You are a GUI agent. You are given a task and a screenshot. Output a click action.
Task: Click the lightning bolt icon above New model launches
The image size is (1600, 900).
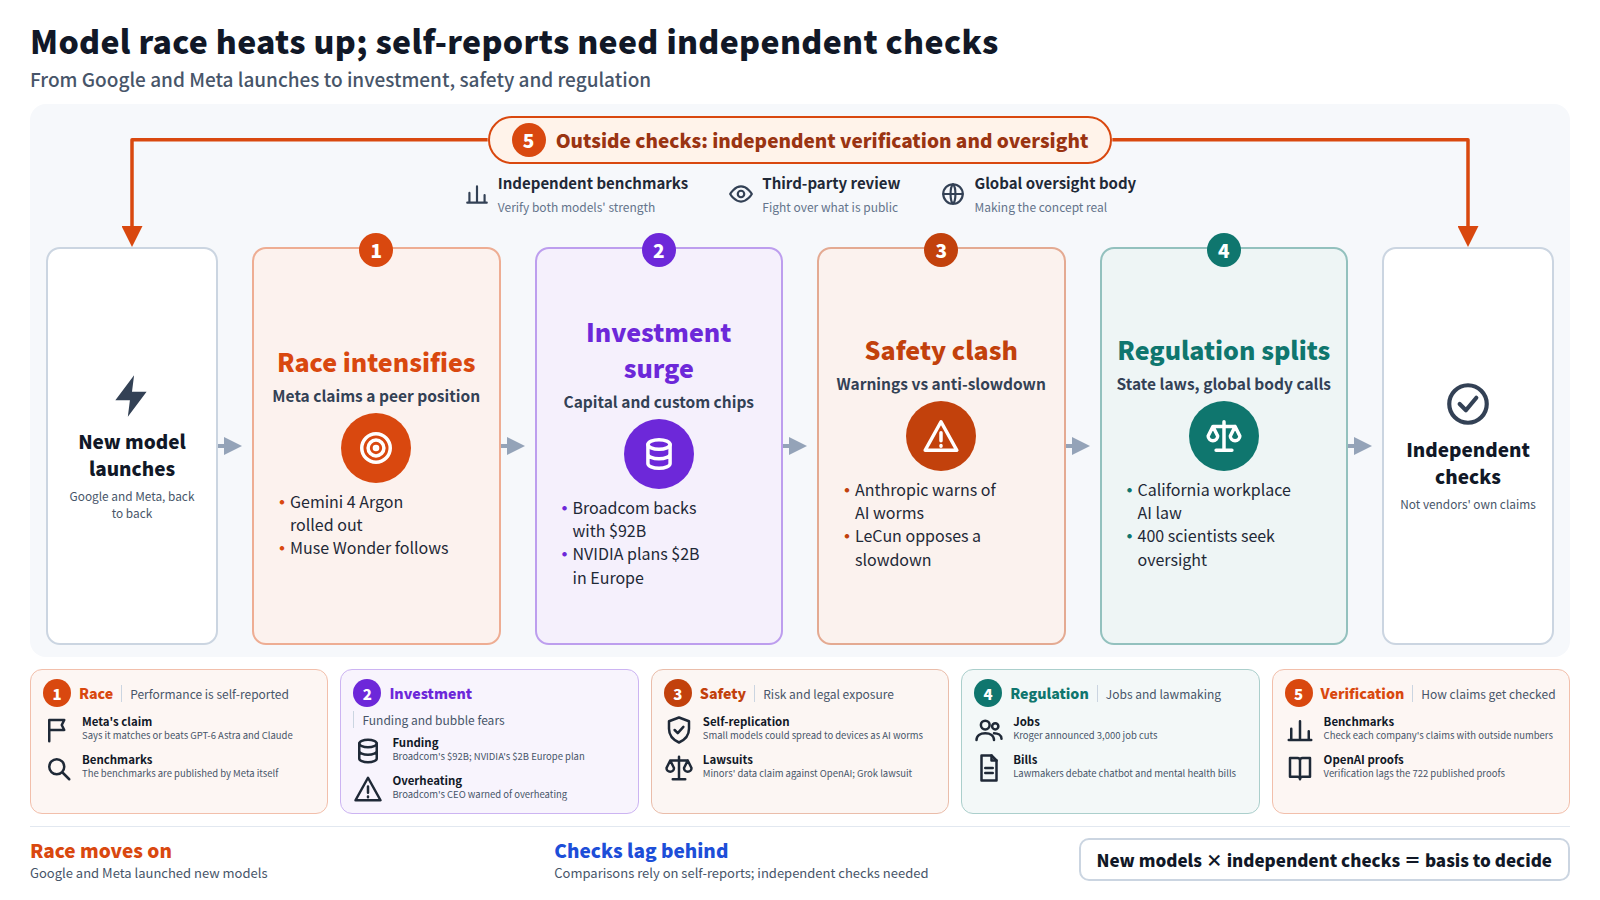(131, 396)
